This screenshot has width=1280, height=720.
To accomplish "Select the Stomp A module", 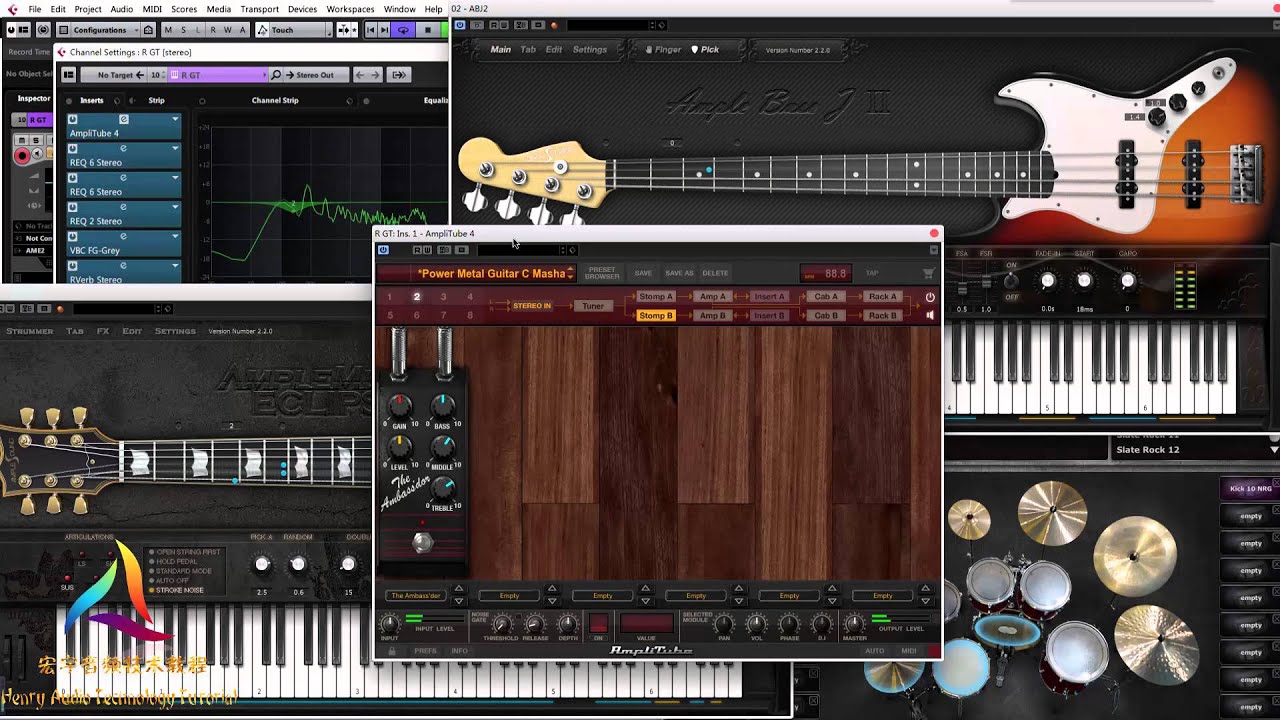I will 656,297.
